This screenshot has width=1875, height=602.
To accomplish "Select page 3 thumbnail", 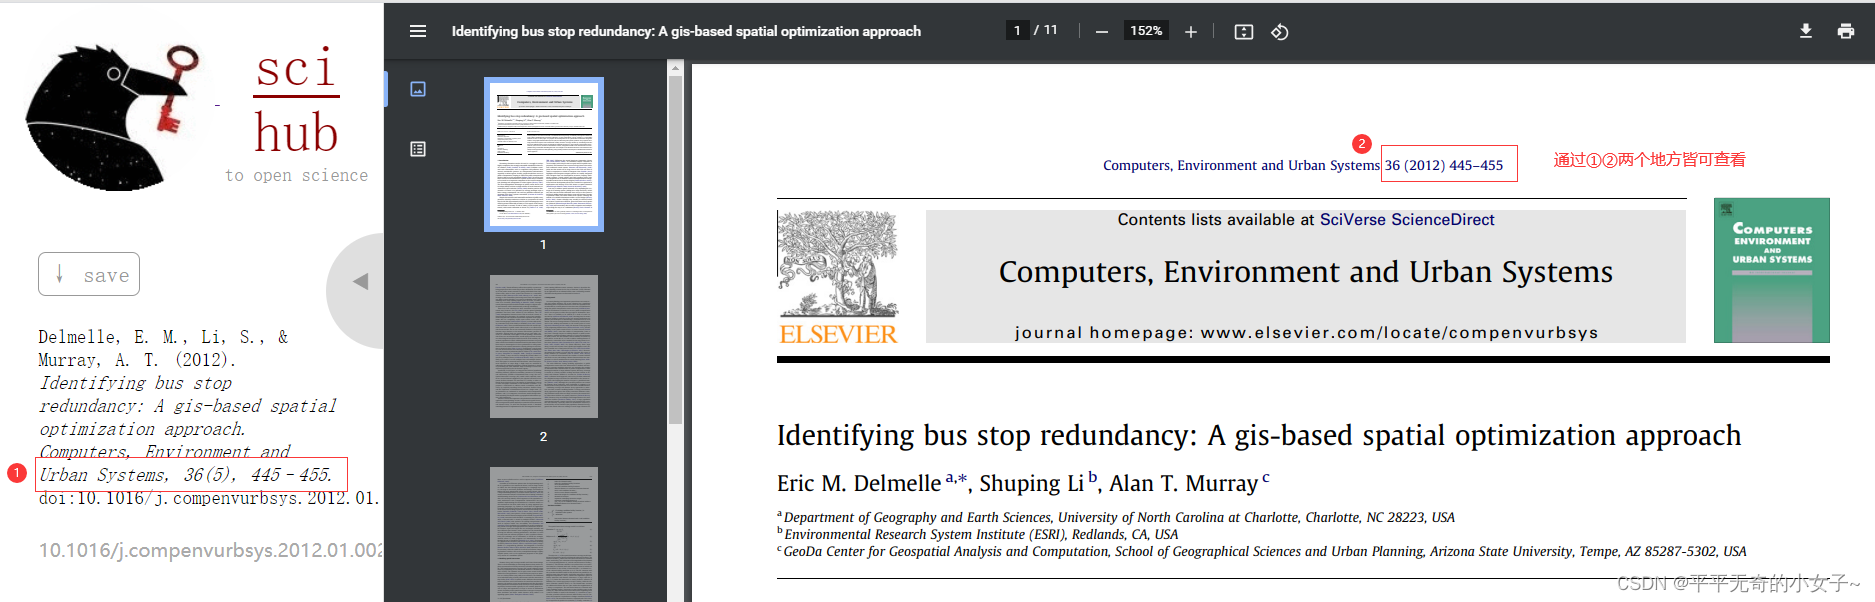I will tap(544, 534).
